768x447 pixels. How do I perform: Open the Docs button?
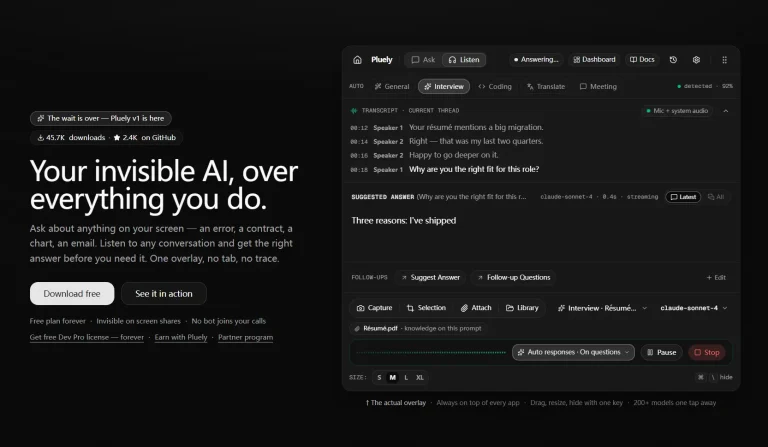click(x=642, y=60)
